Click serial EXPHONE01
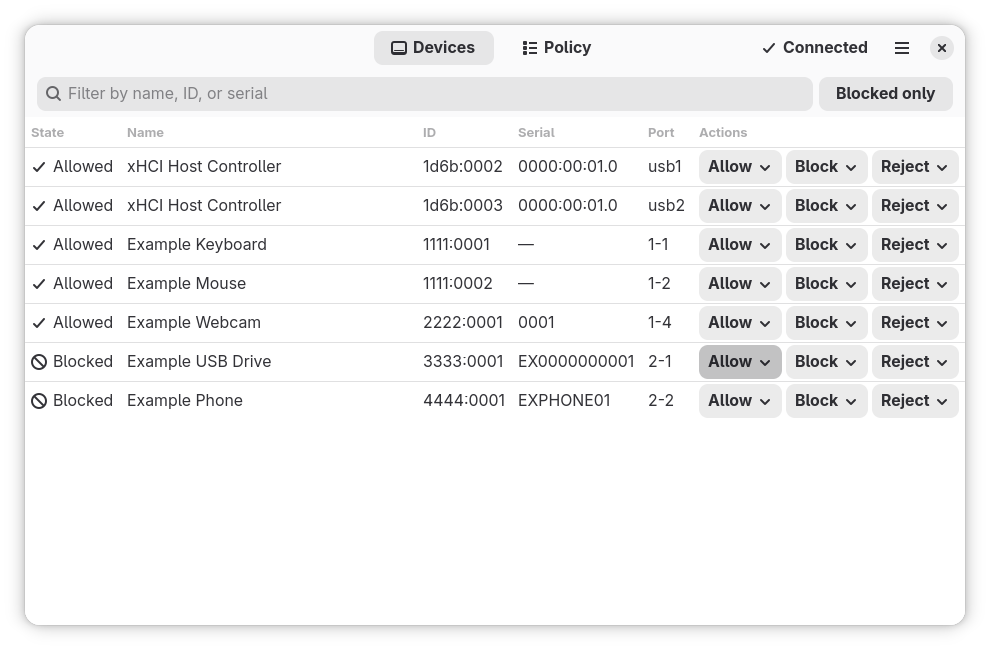The image size is (990, 650). click(x=564, y=401)
